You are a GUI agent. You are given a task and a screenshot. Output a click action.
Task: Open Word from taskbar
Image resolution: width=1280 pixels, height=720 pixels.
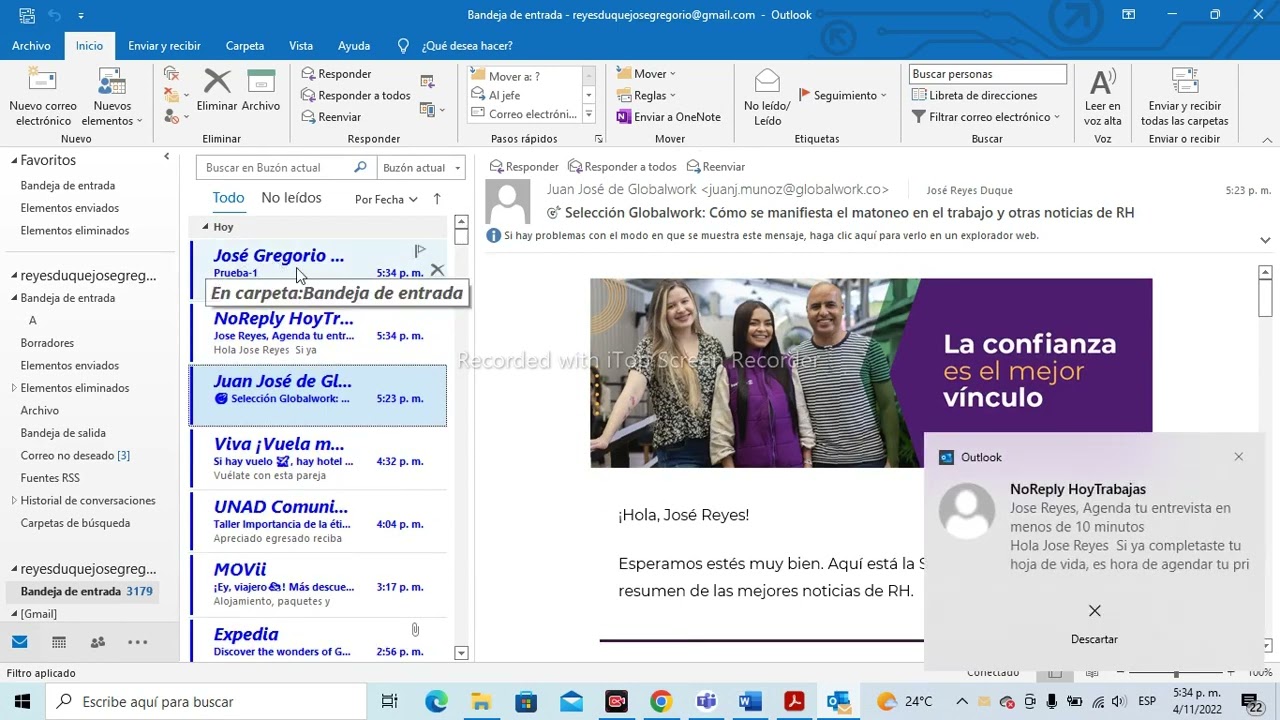[750, 702]
